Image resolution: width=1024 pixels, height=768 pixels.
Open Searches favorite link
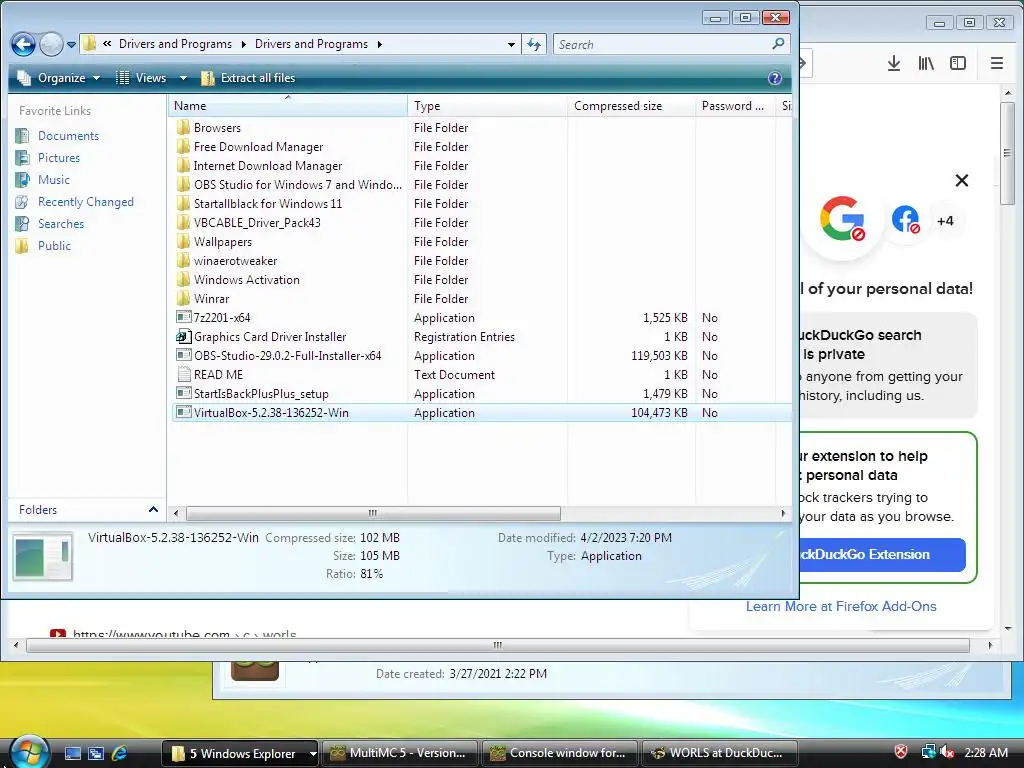(x=61, y=223)
